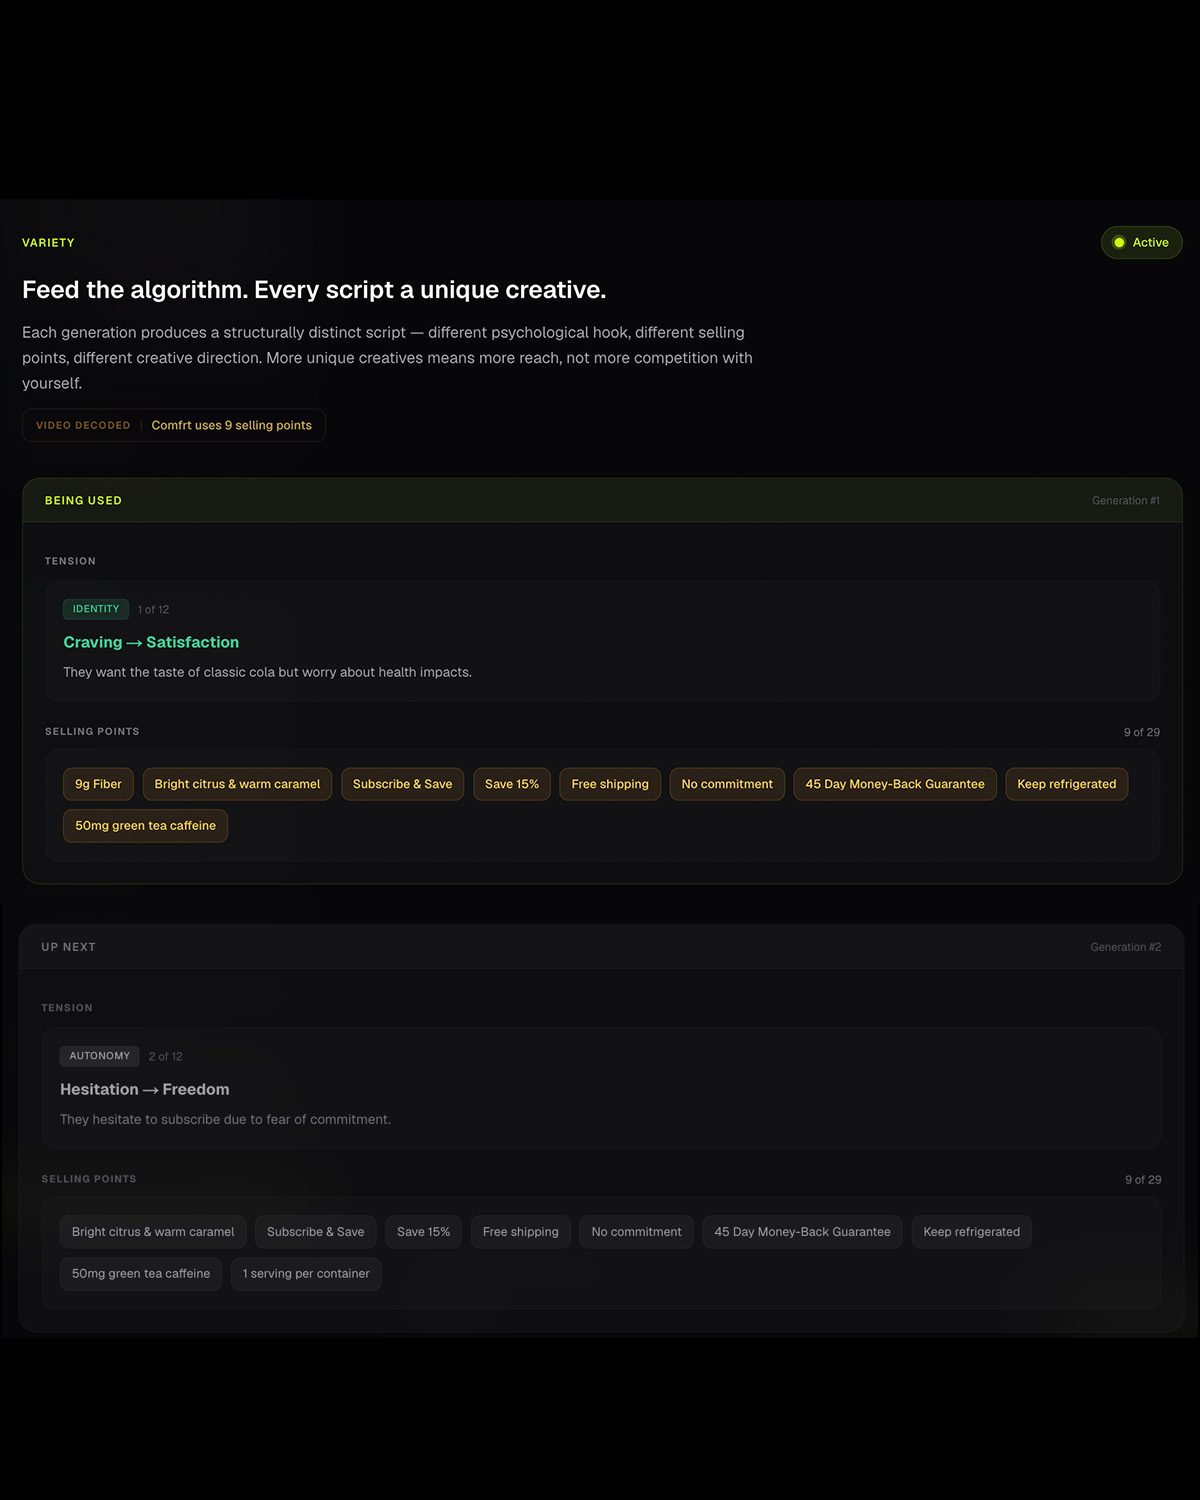Click the AUTONOMY tension tag
Image resolution: width=1200 pixels, height=1500 pixels.
[100, 1056]
